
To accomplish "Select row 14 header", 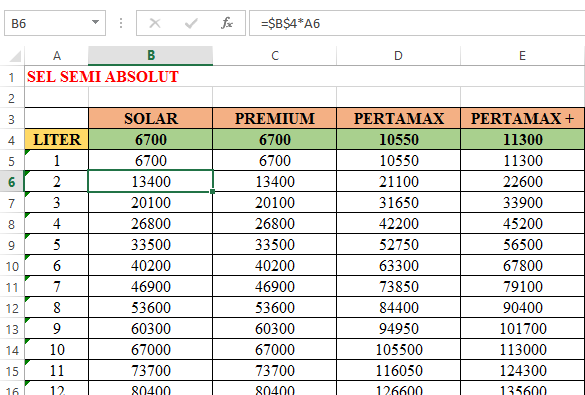I will (12, 350).
